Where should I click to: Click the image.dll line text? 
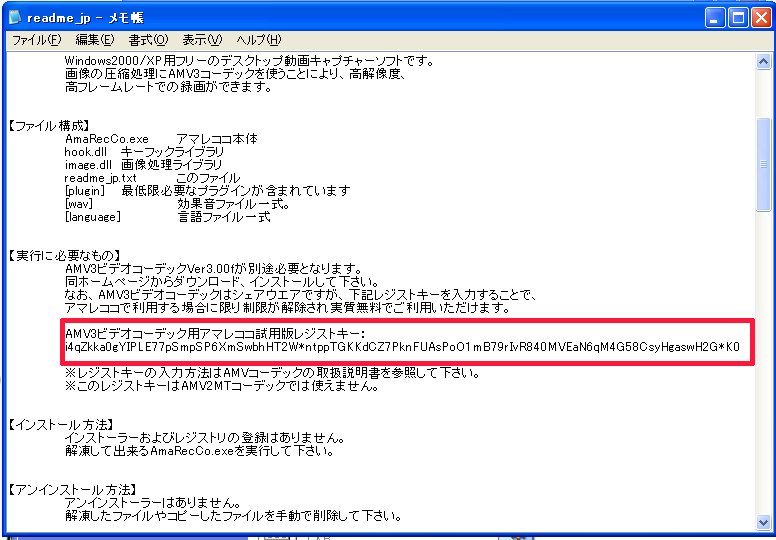pyautogui.click(x=144, y=165)
